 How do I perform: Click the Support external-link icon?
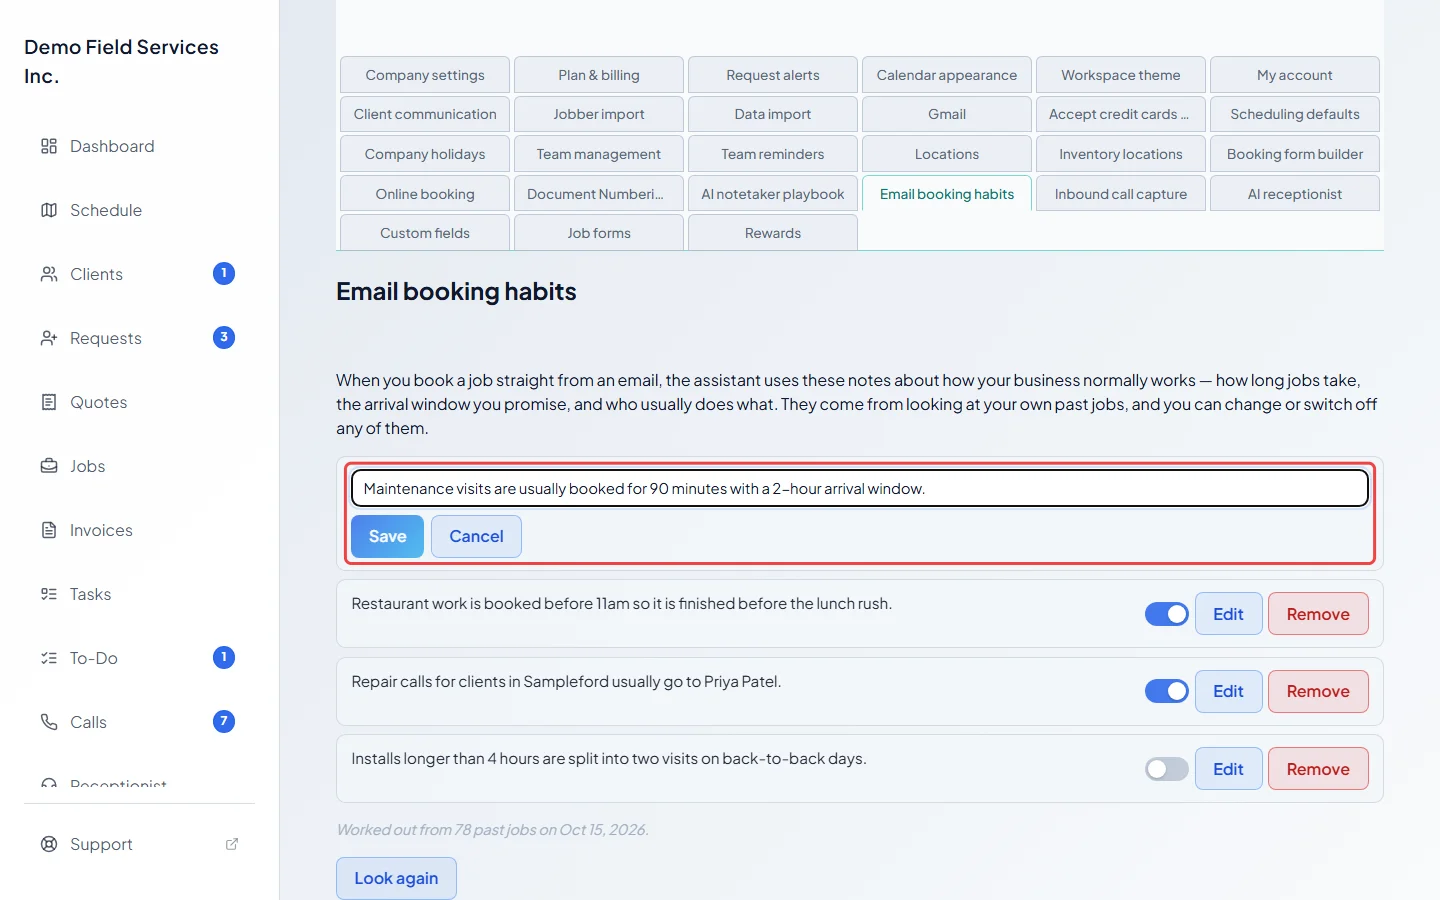point(232,844)
